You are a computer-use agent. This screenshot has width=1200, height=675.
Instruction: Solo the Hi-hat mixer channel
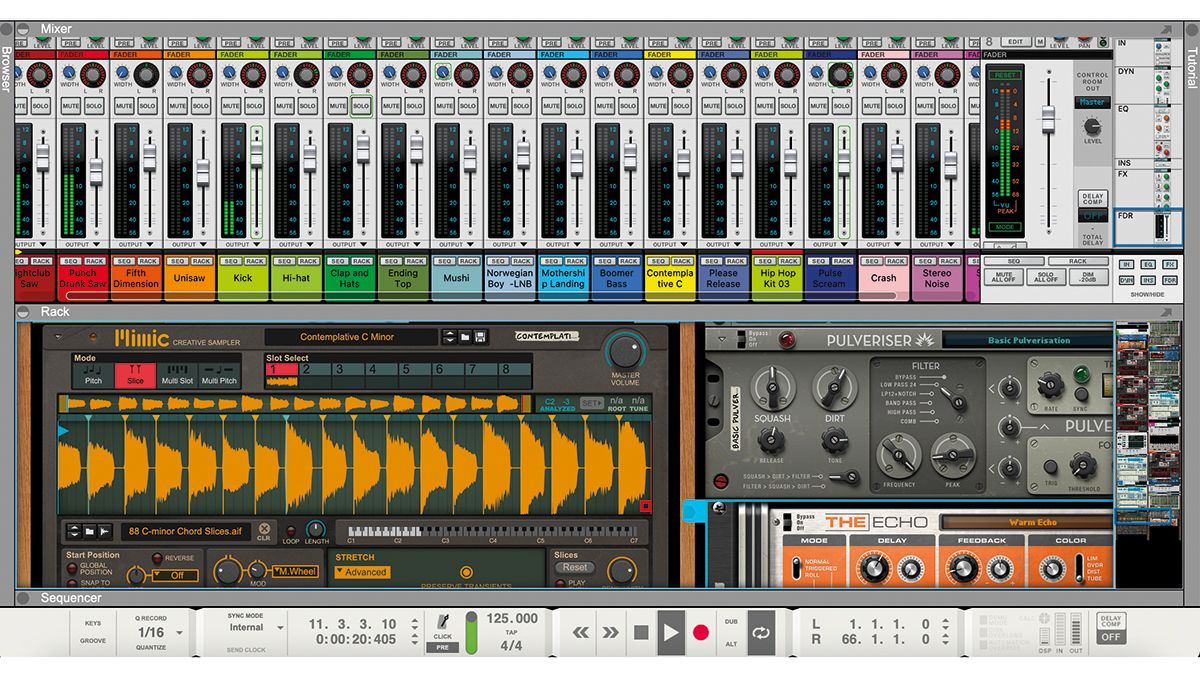(x=307, y=104)
